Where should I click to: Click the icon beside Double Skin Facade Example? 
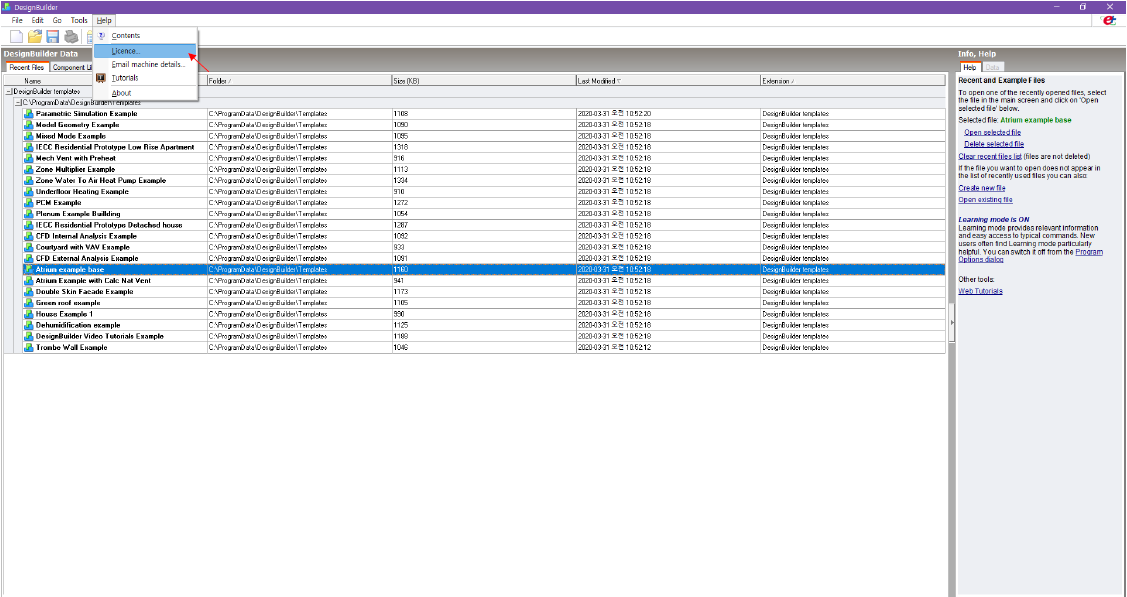tap(29, 292)
